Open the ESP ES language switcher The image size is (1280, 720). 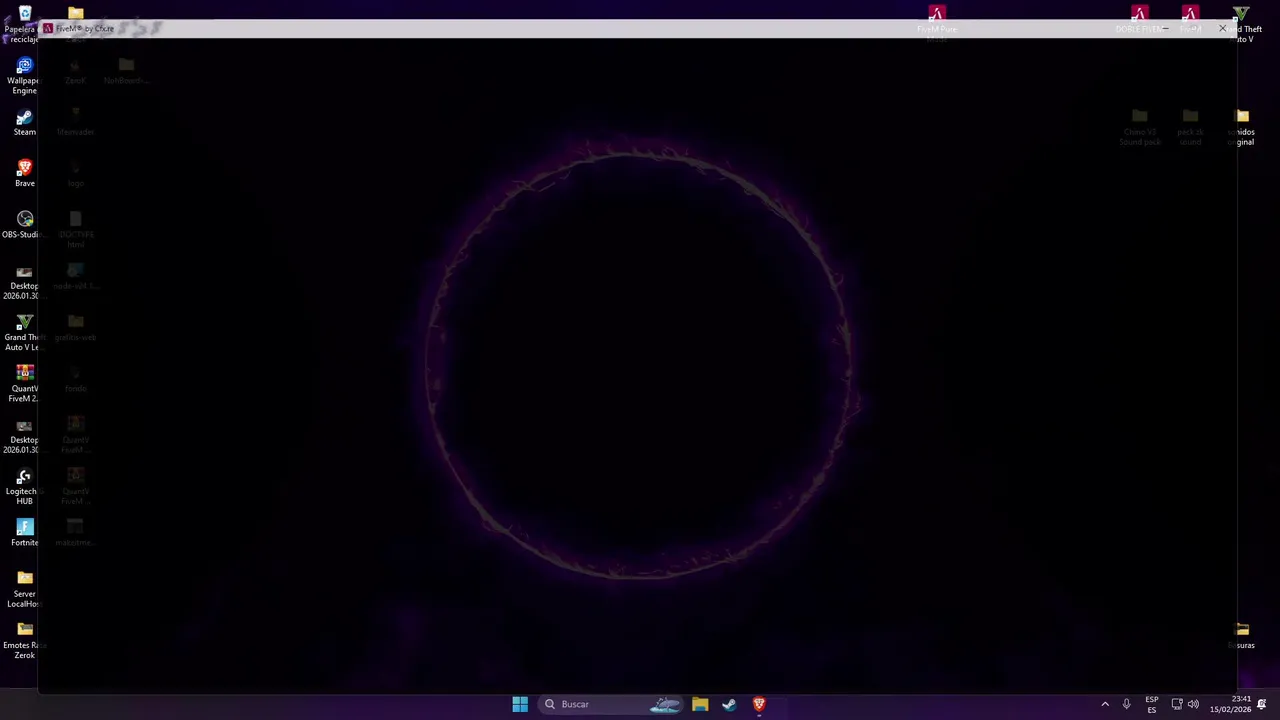tap(1152, 704)
